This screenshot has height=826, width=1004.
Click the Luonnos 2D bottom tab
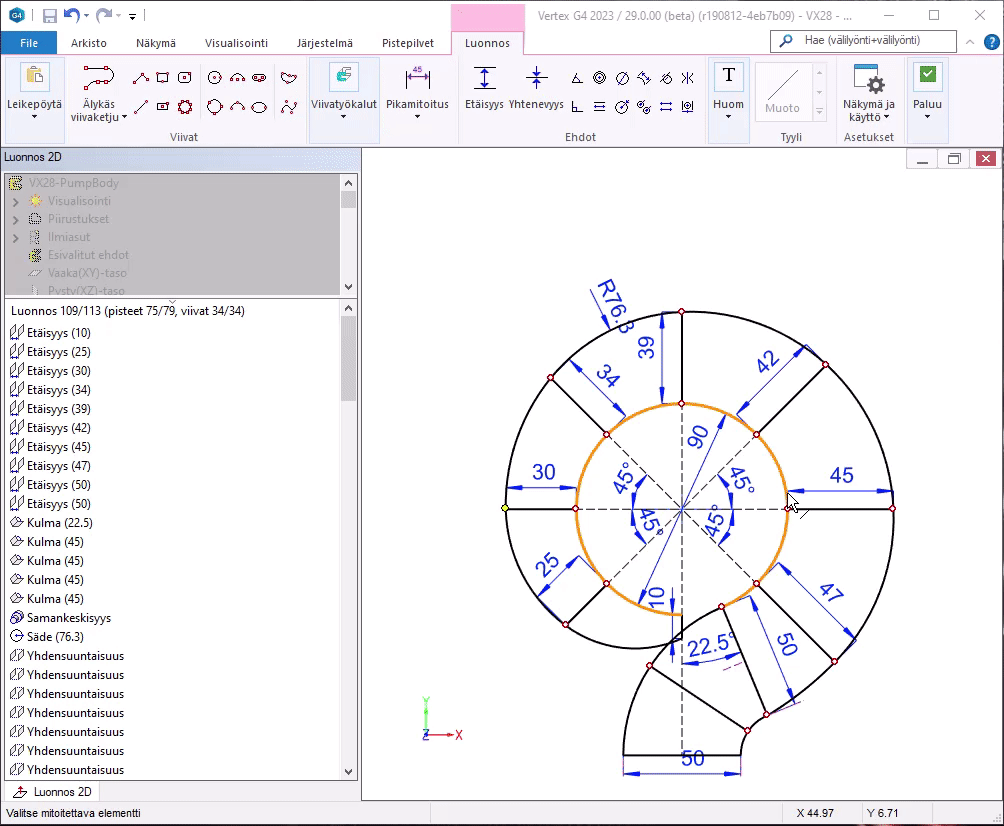(x=54, y=792)
